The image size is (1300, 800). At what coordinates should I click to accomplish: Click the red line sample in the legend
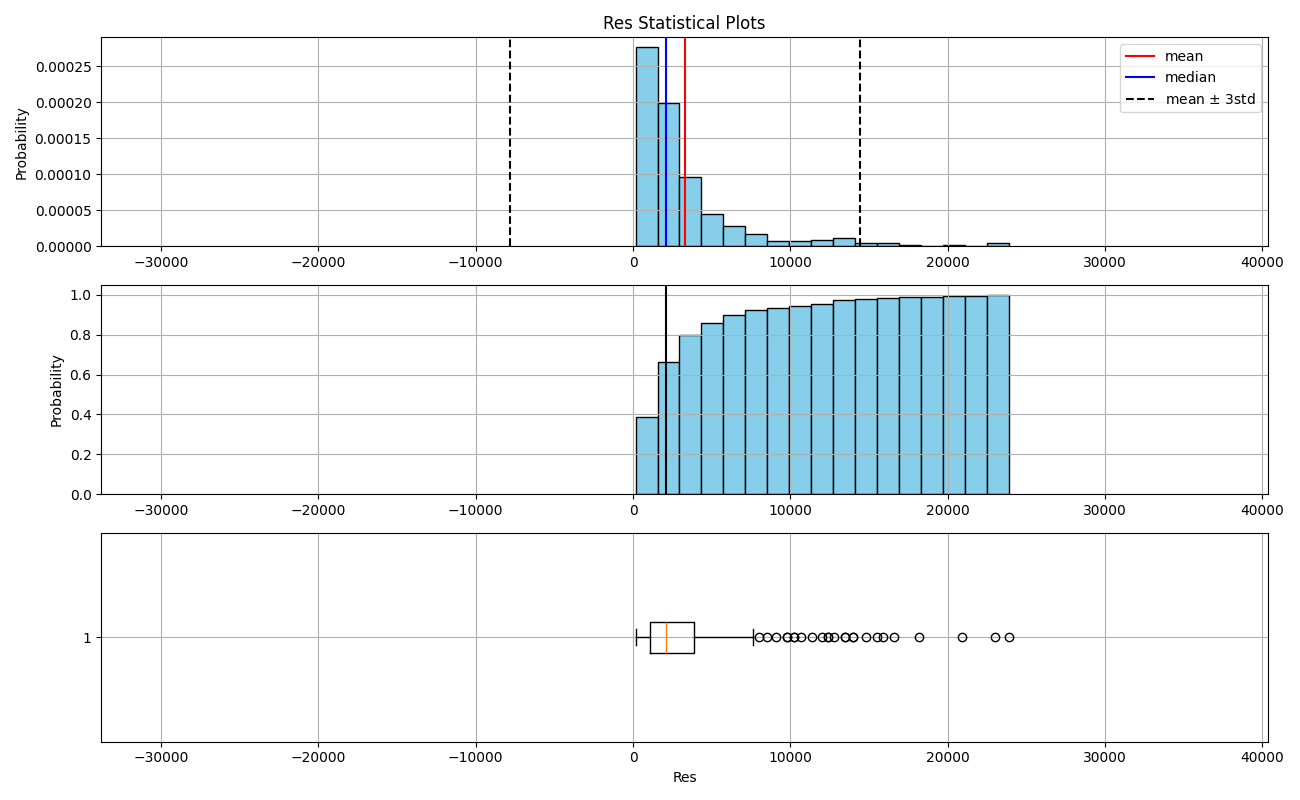pos(1142,56)
